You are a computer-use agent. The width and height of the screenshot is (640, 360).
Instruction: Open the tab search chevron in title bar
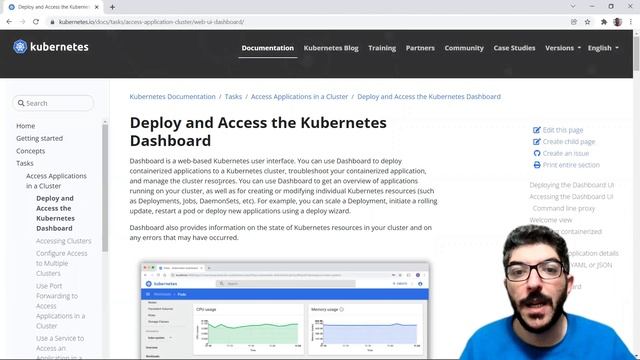pyautogui.click(x=573, y=7)
